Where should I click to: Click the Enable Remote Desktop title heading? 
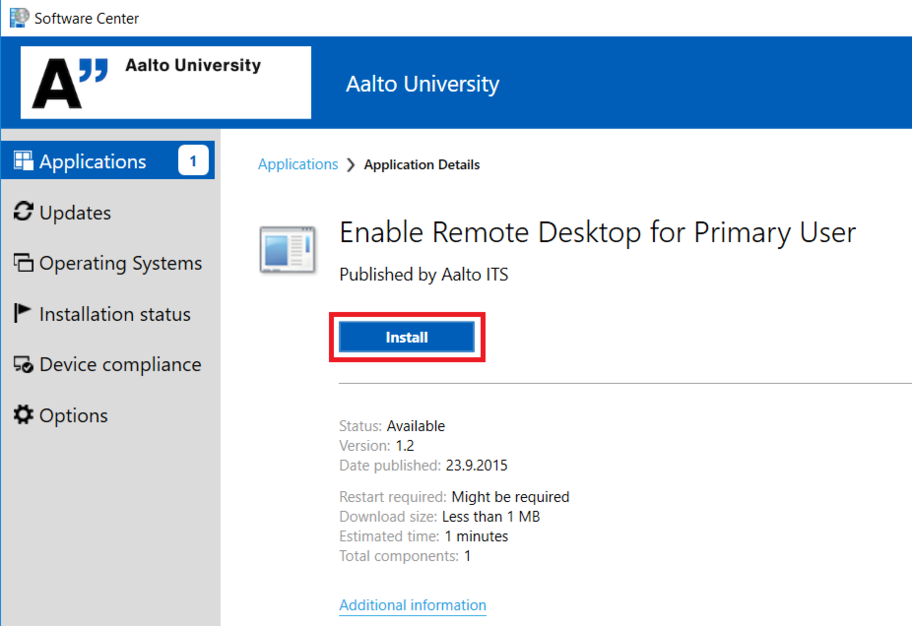tap(597, 233)
